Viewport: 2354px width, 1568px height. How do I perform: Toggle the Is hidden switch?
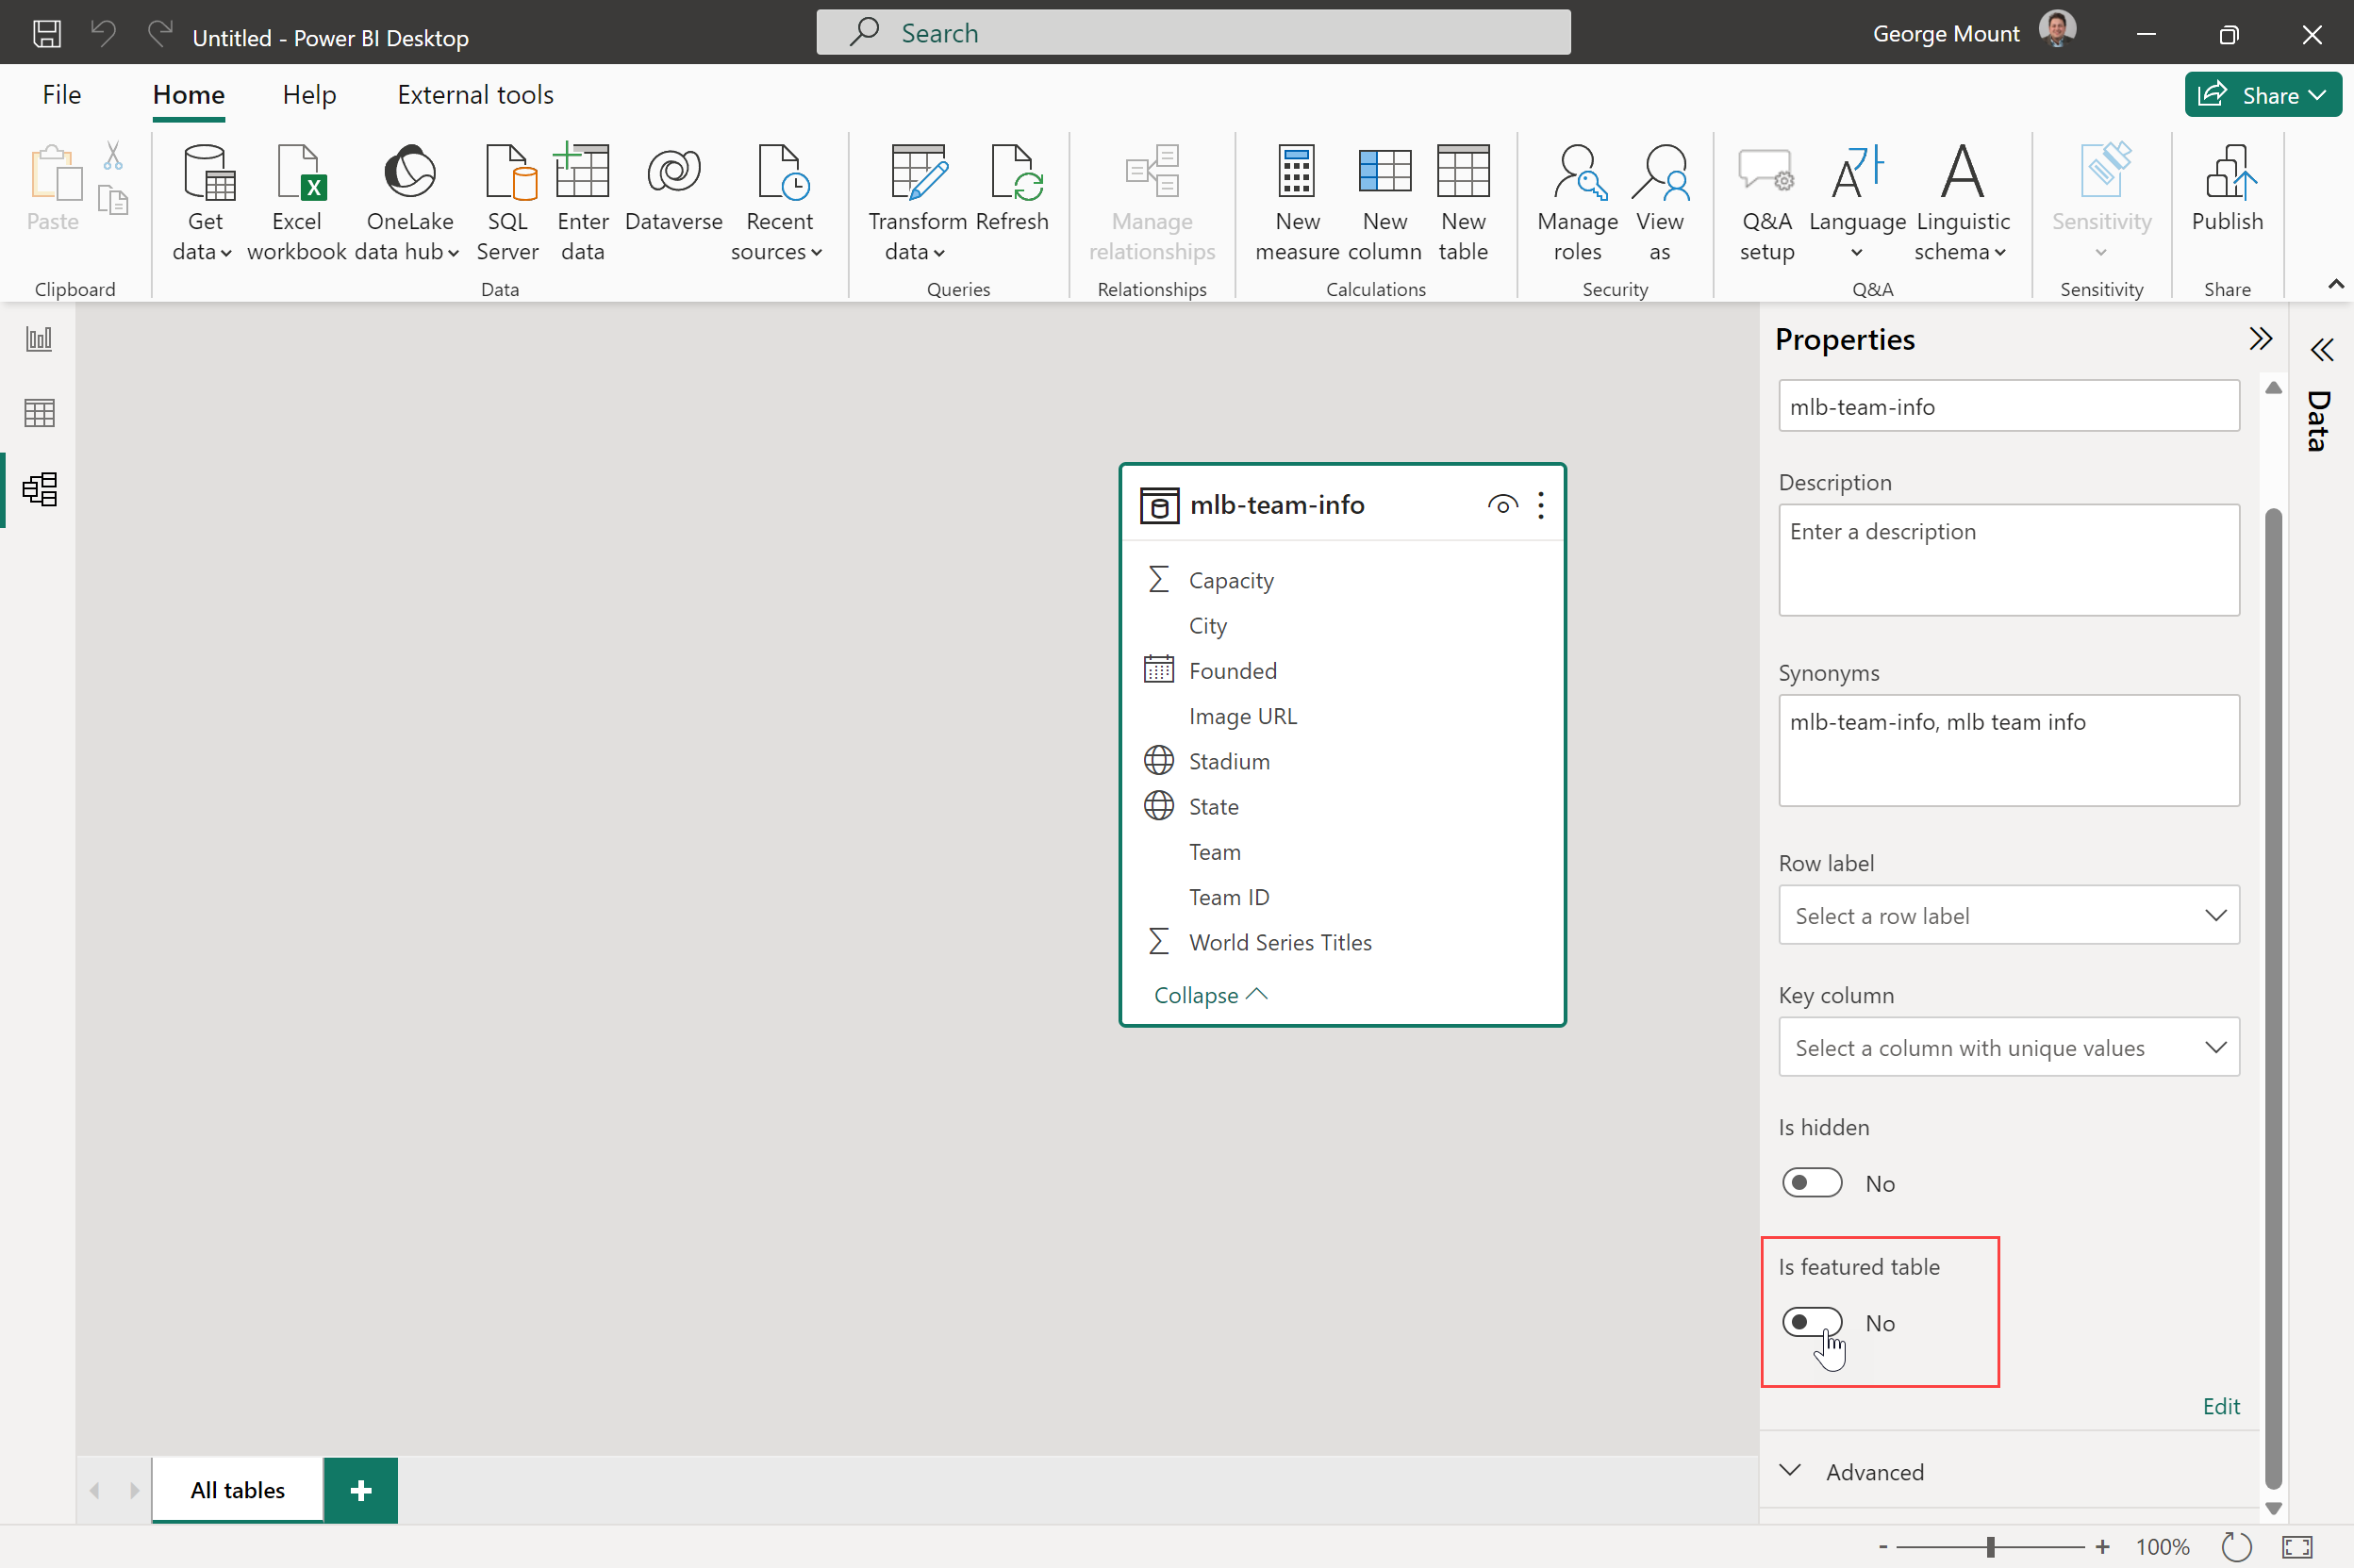tap(1811, 1182)
